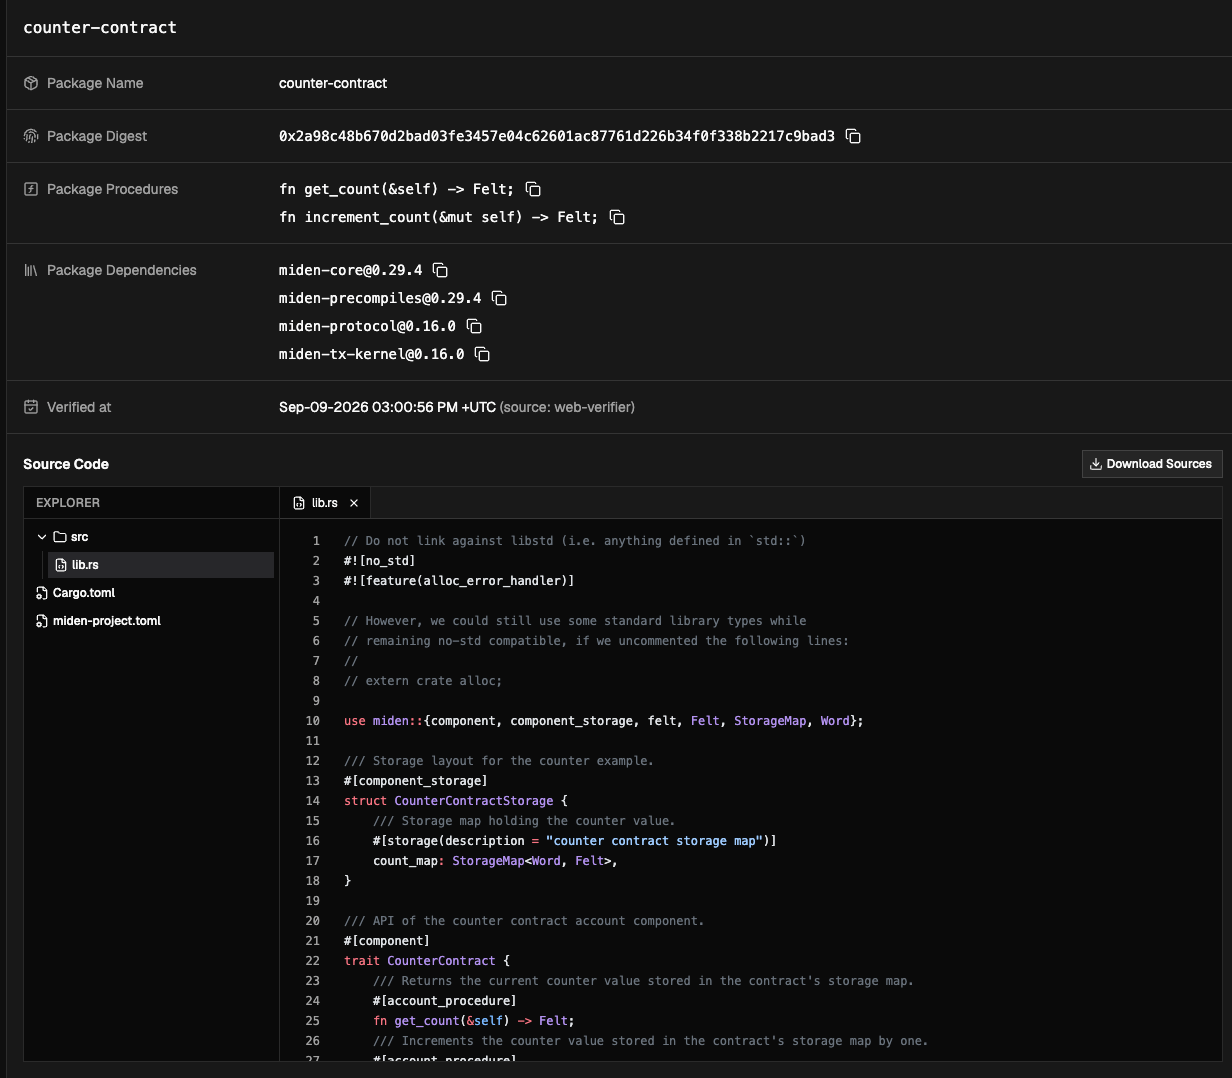Click the fn get_count procedure text

tap(396, 189)
